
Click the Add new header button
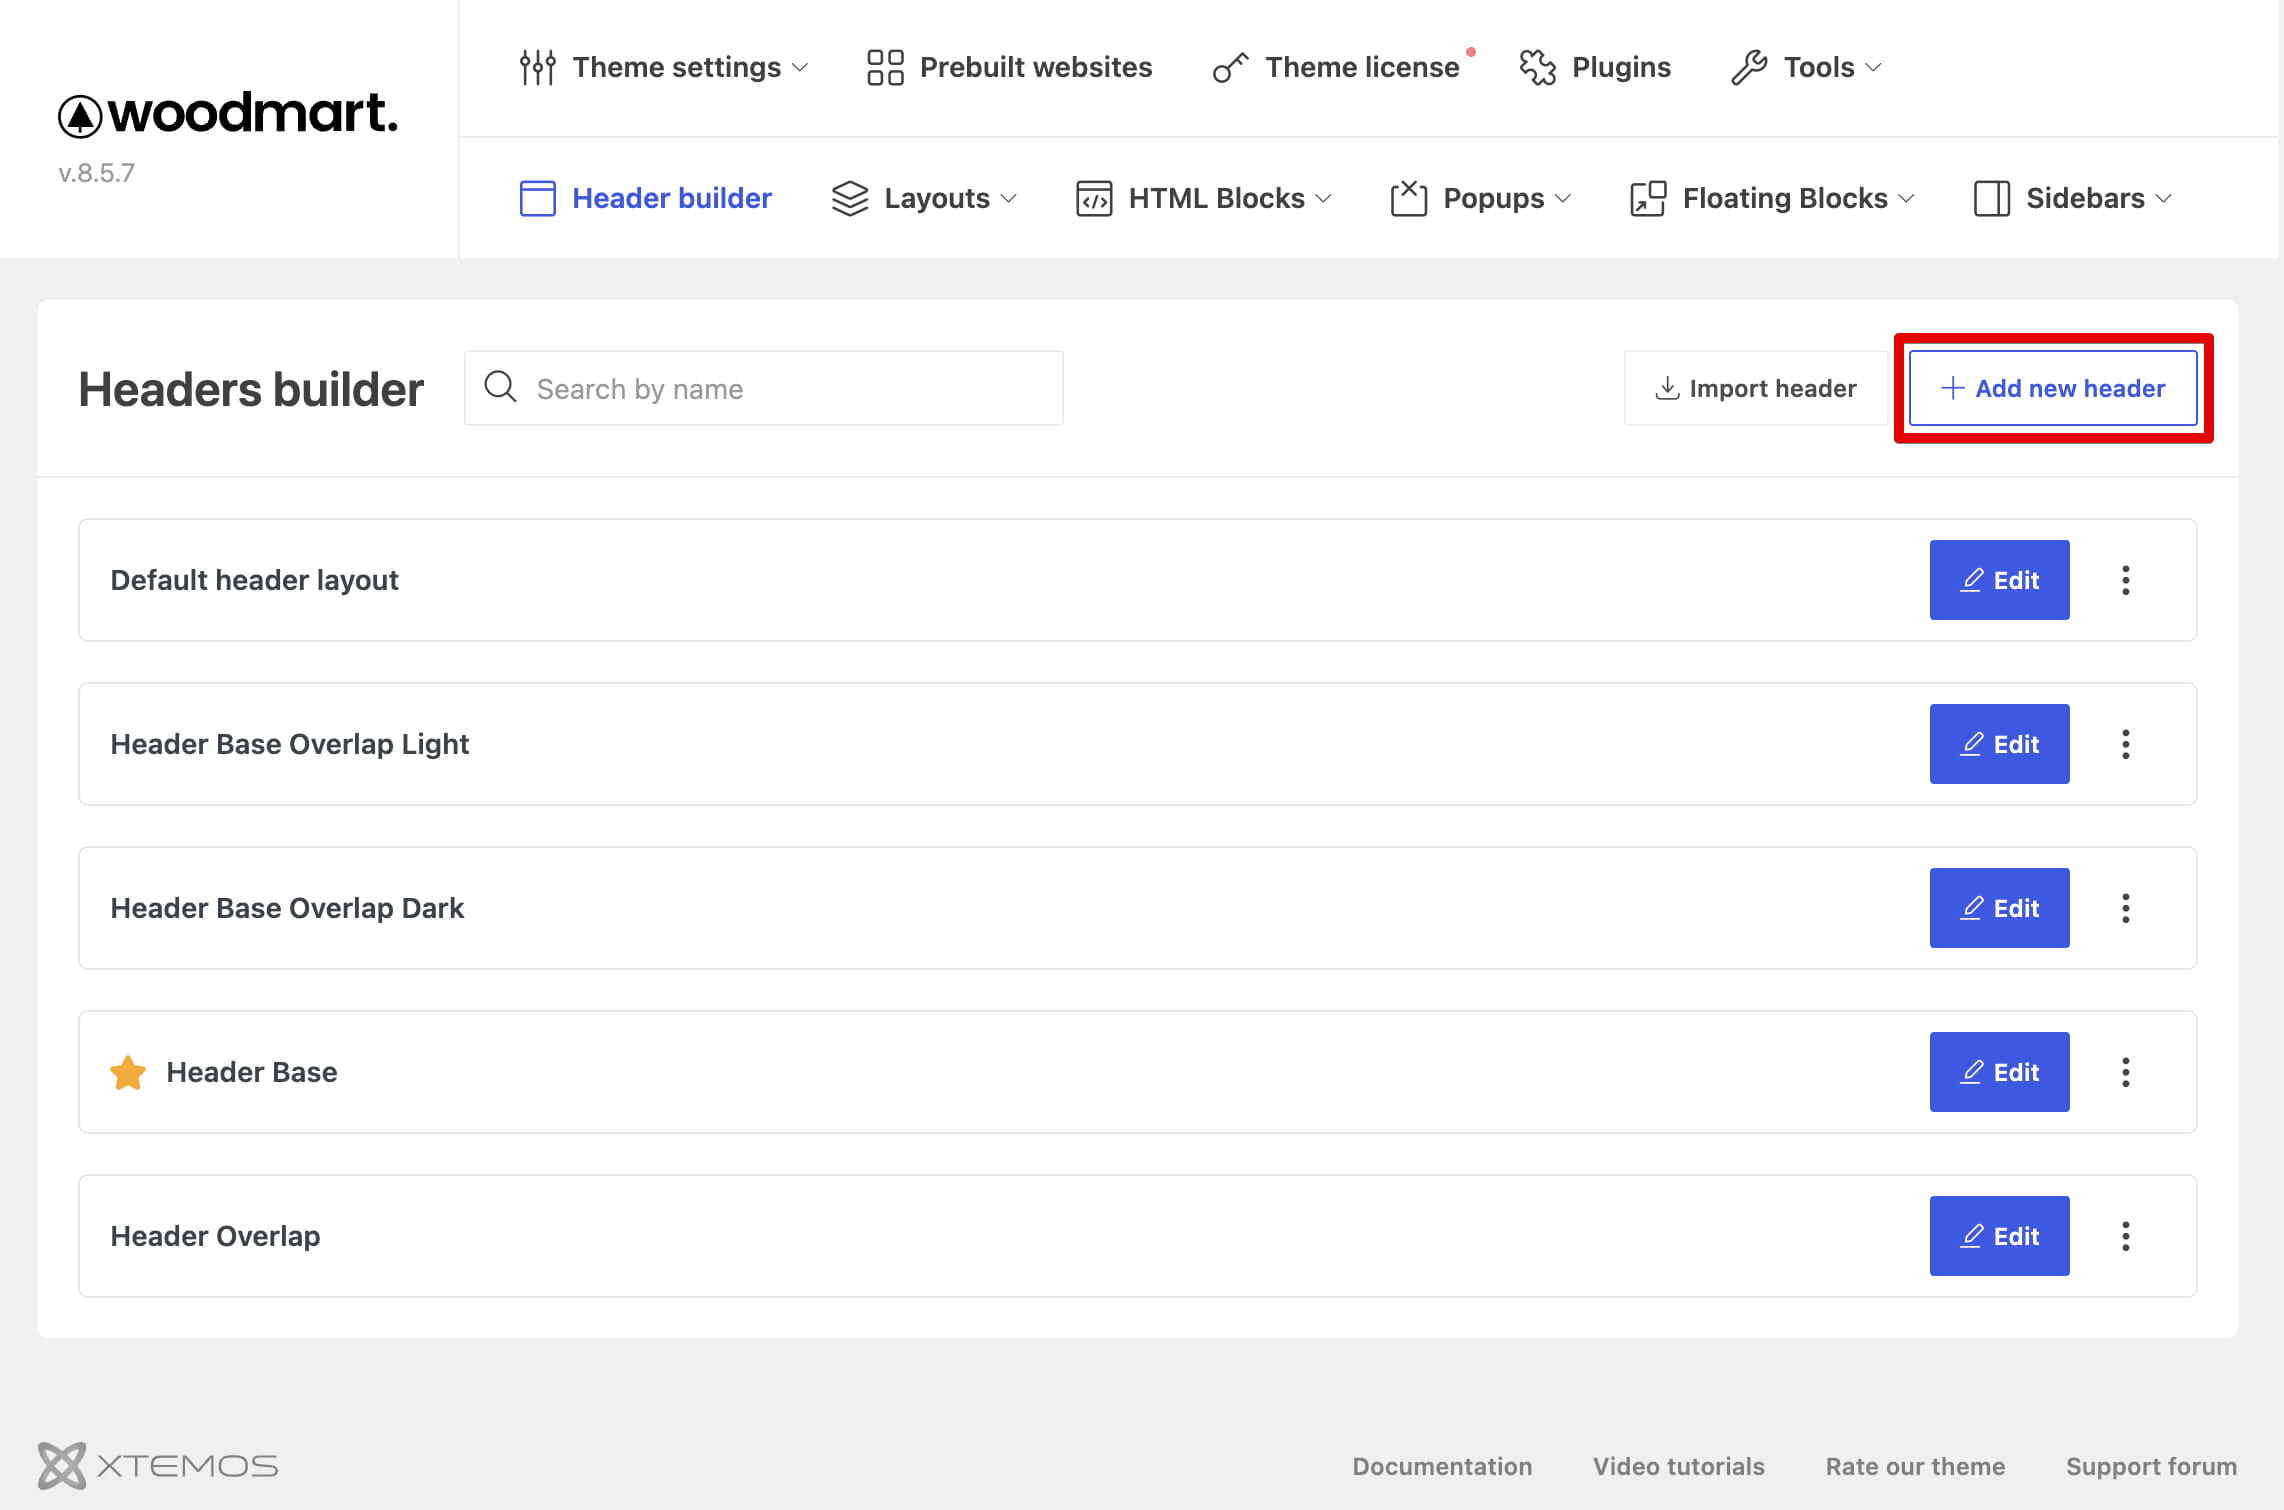[x=2053, y=388]
